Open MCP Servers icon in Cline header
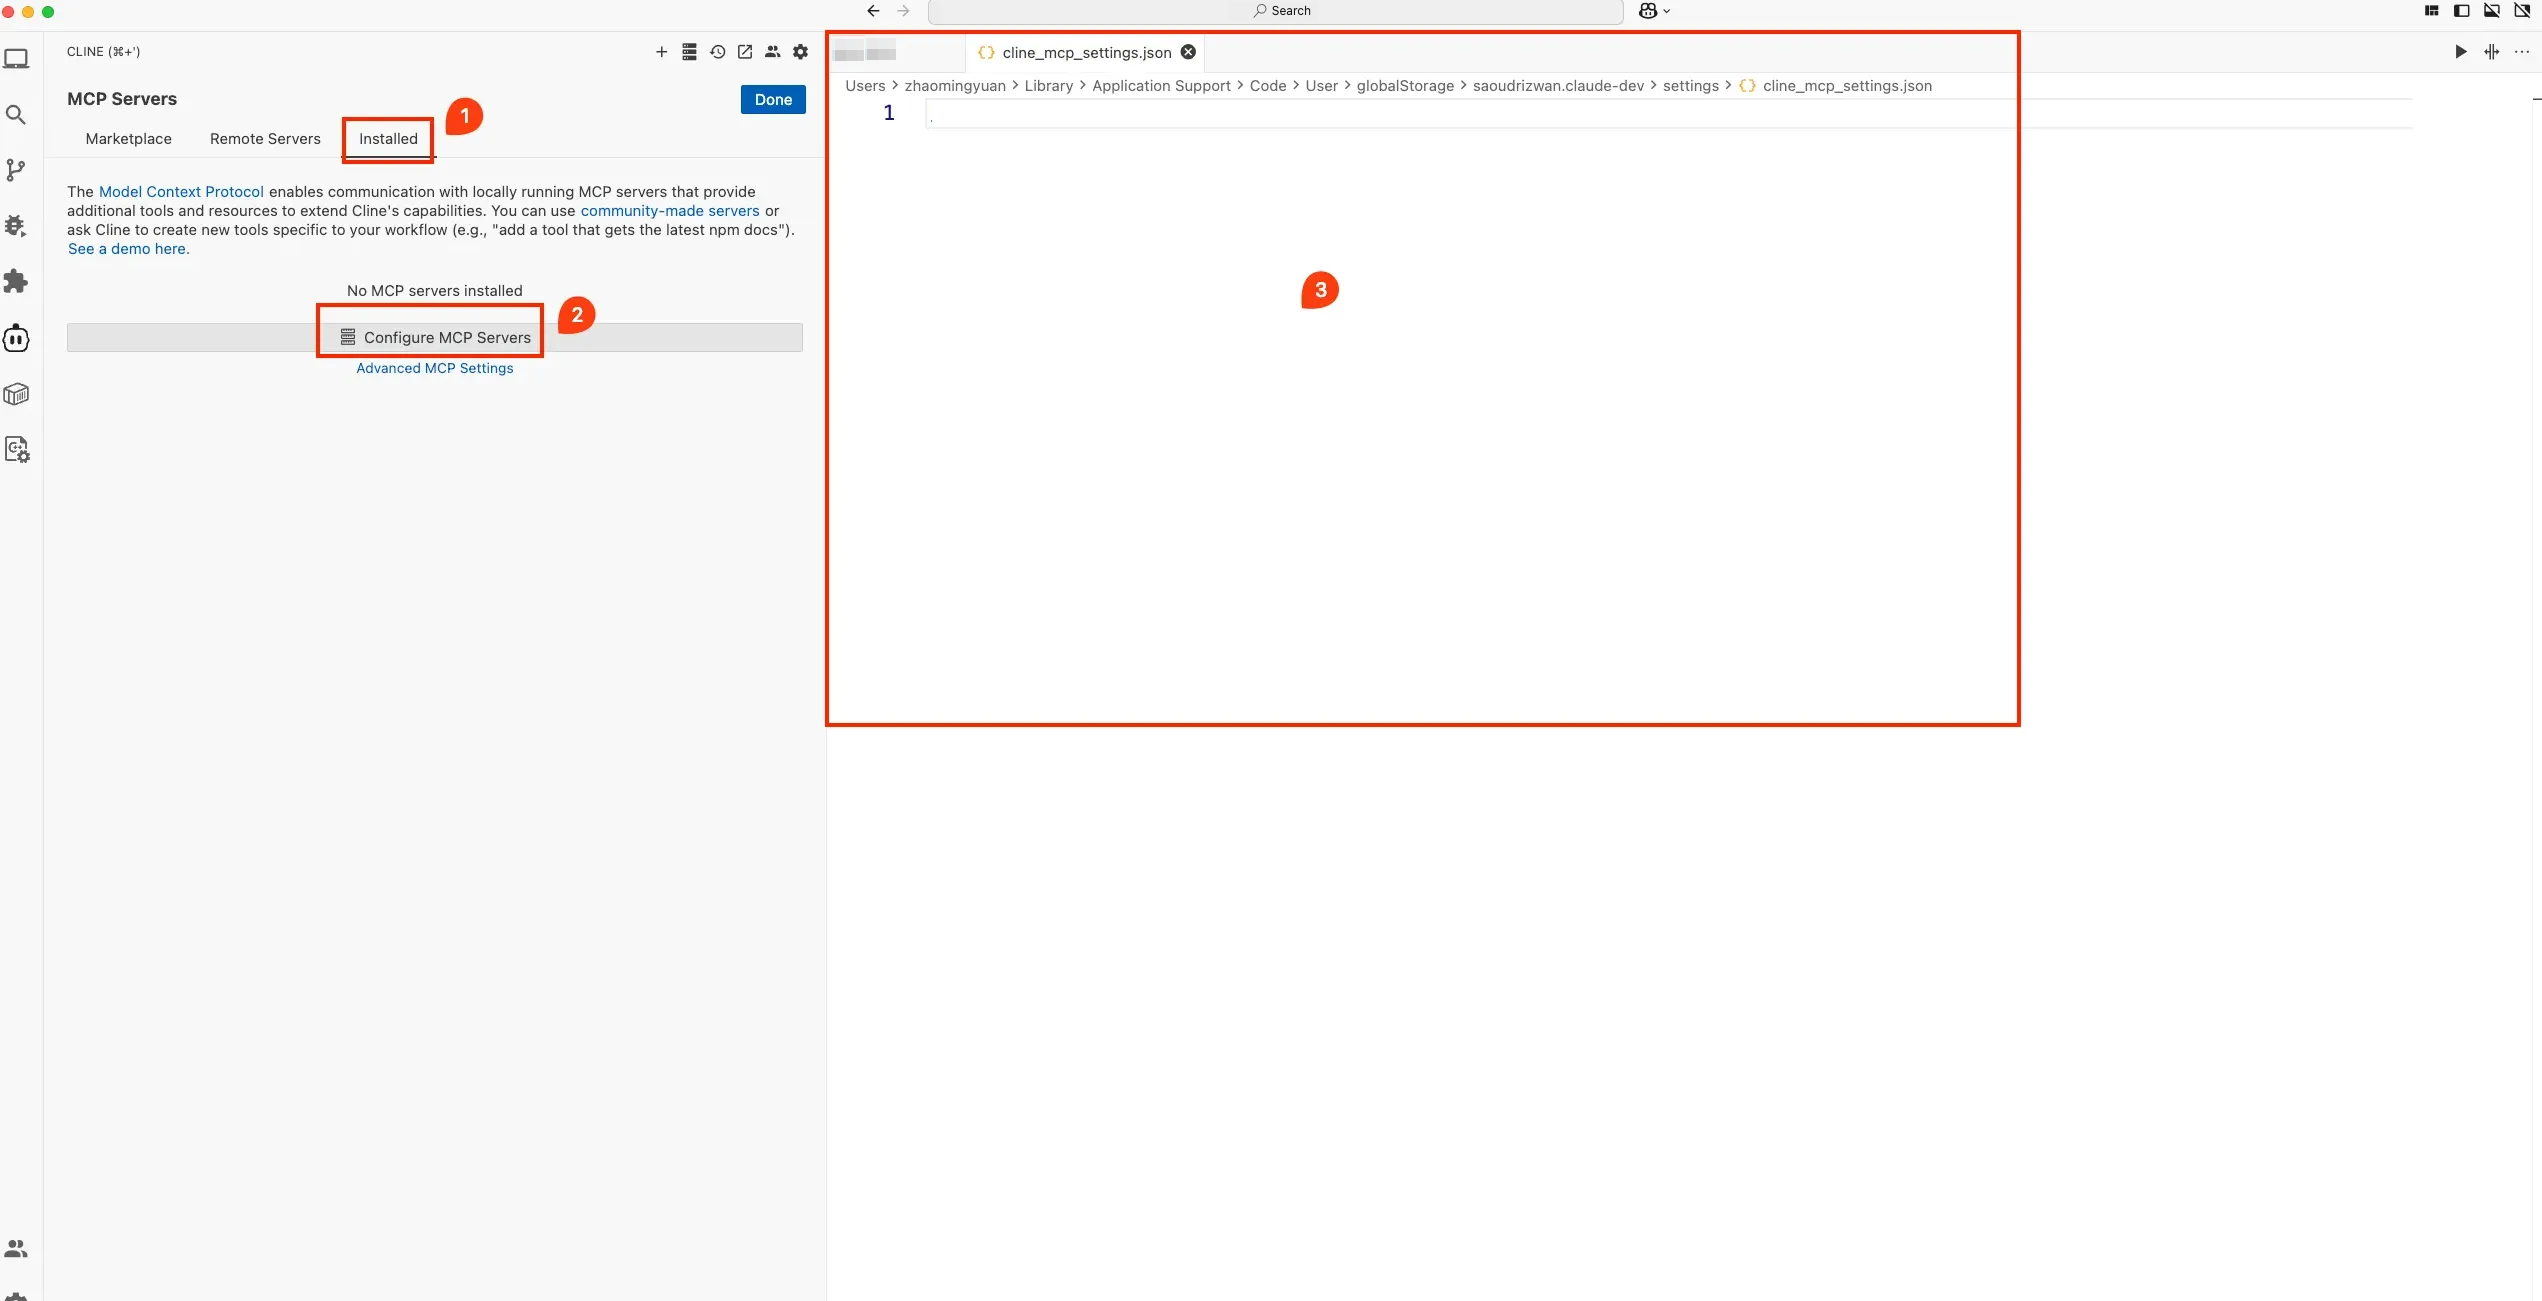This screenshot has width=2542, height=1301. pos(689,52)
